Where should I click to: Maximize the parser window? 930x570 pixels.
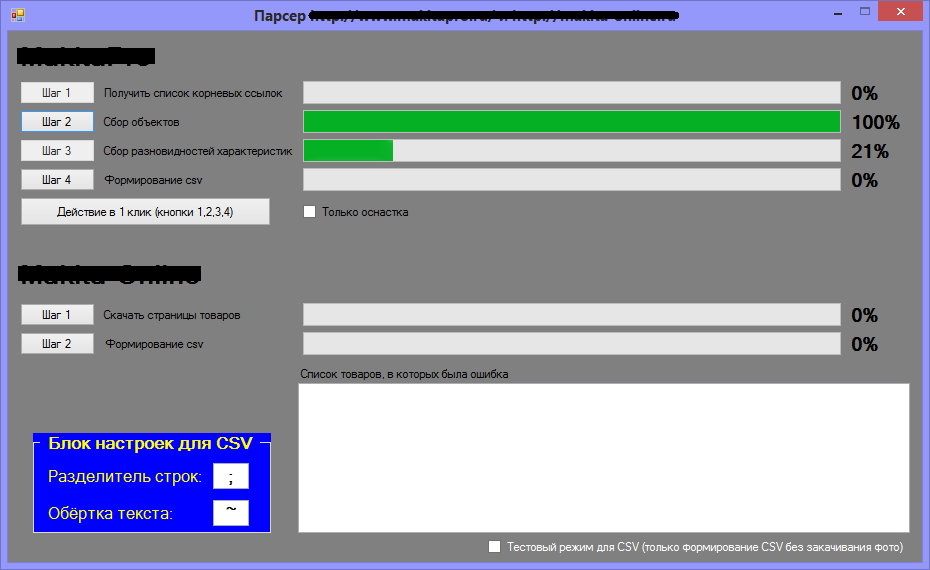(864, 12)
